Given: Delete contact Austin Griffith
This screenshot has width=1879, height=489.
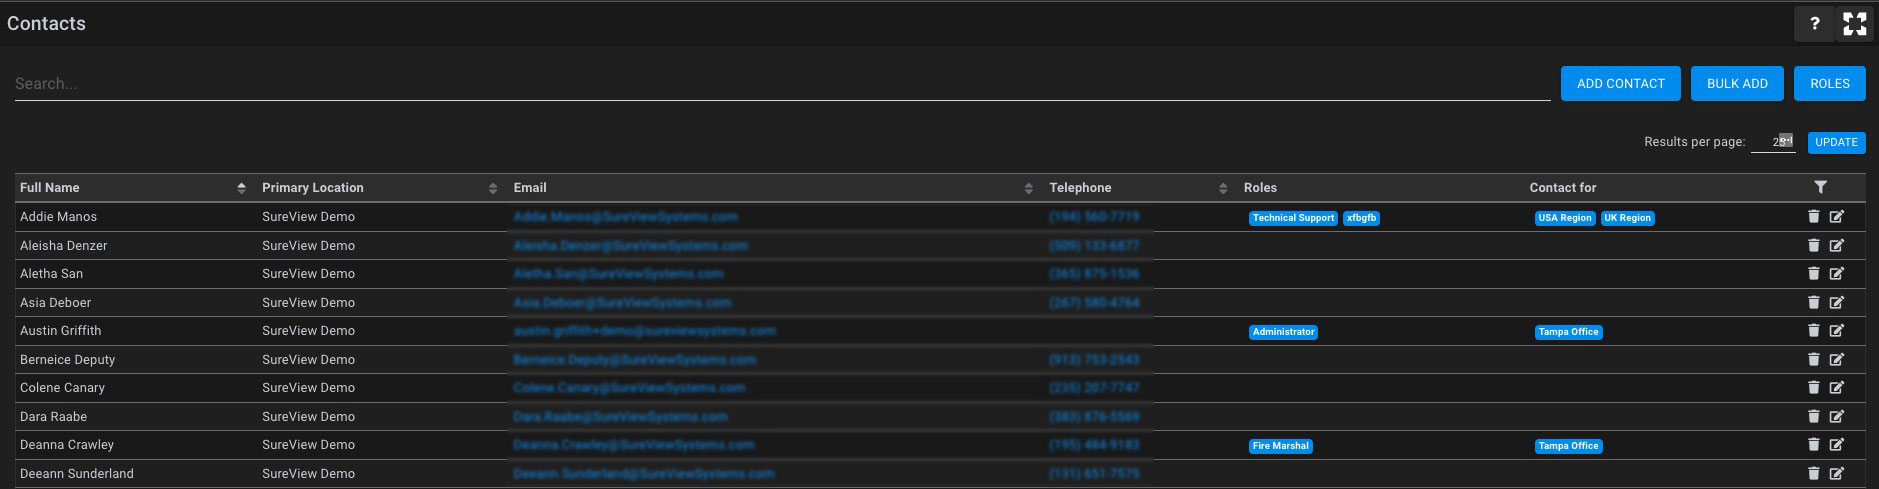Looking at the screenshot, I should point(1814,330).
